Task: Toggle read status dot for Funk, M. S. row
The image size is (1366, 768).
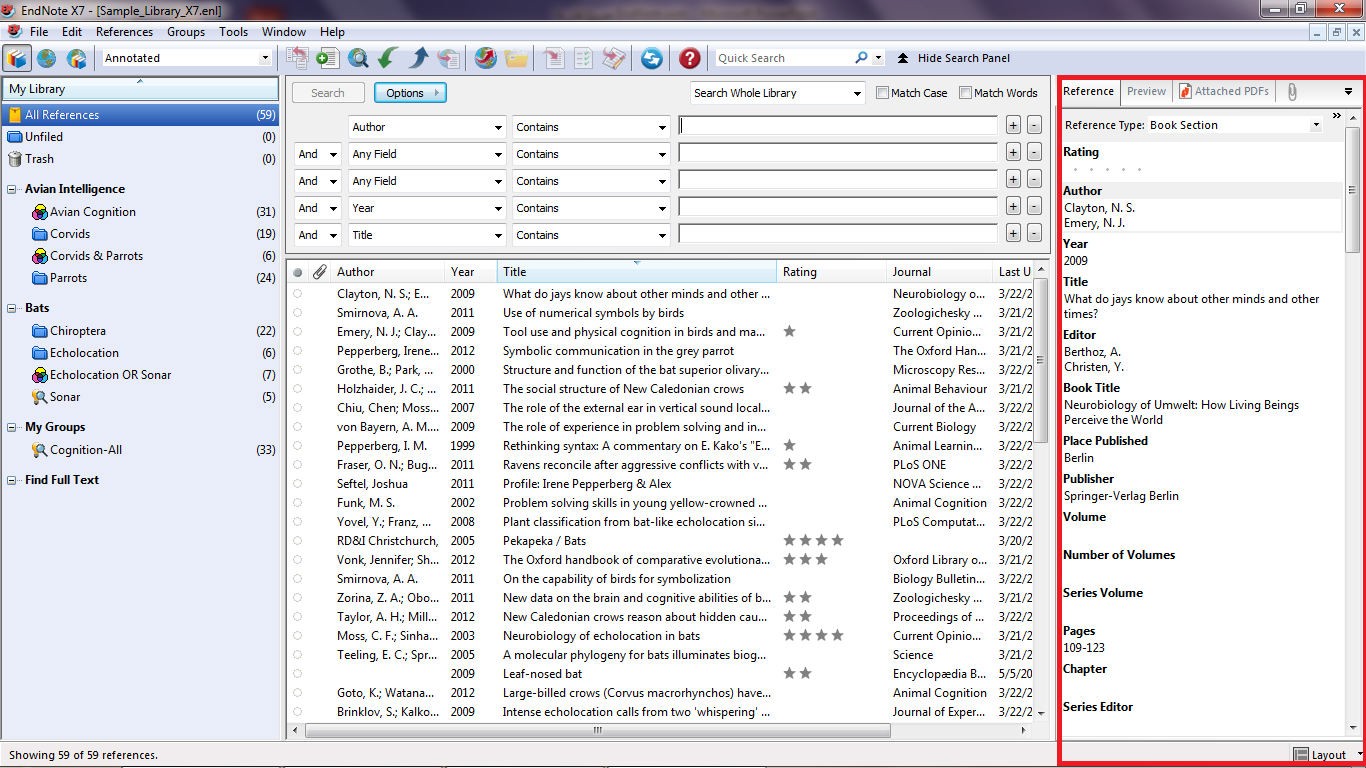Action: pyautogui.click(x=297, y=503)
